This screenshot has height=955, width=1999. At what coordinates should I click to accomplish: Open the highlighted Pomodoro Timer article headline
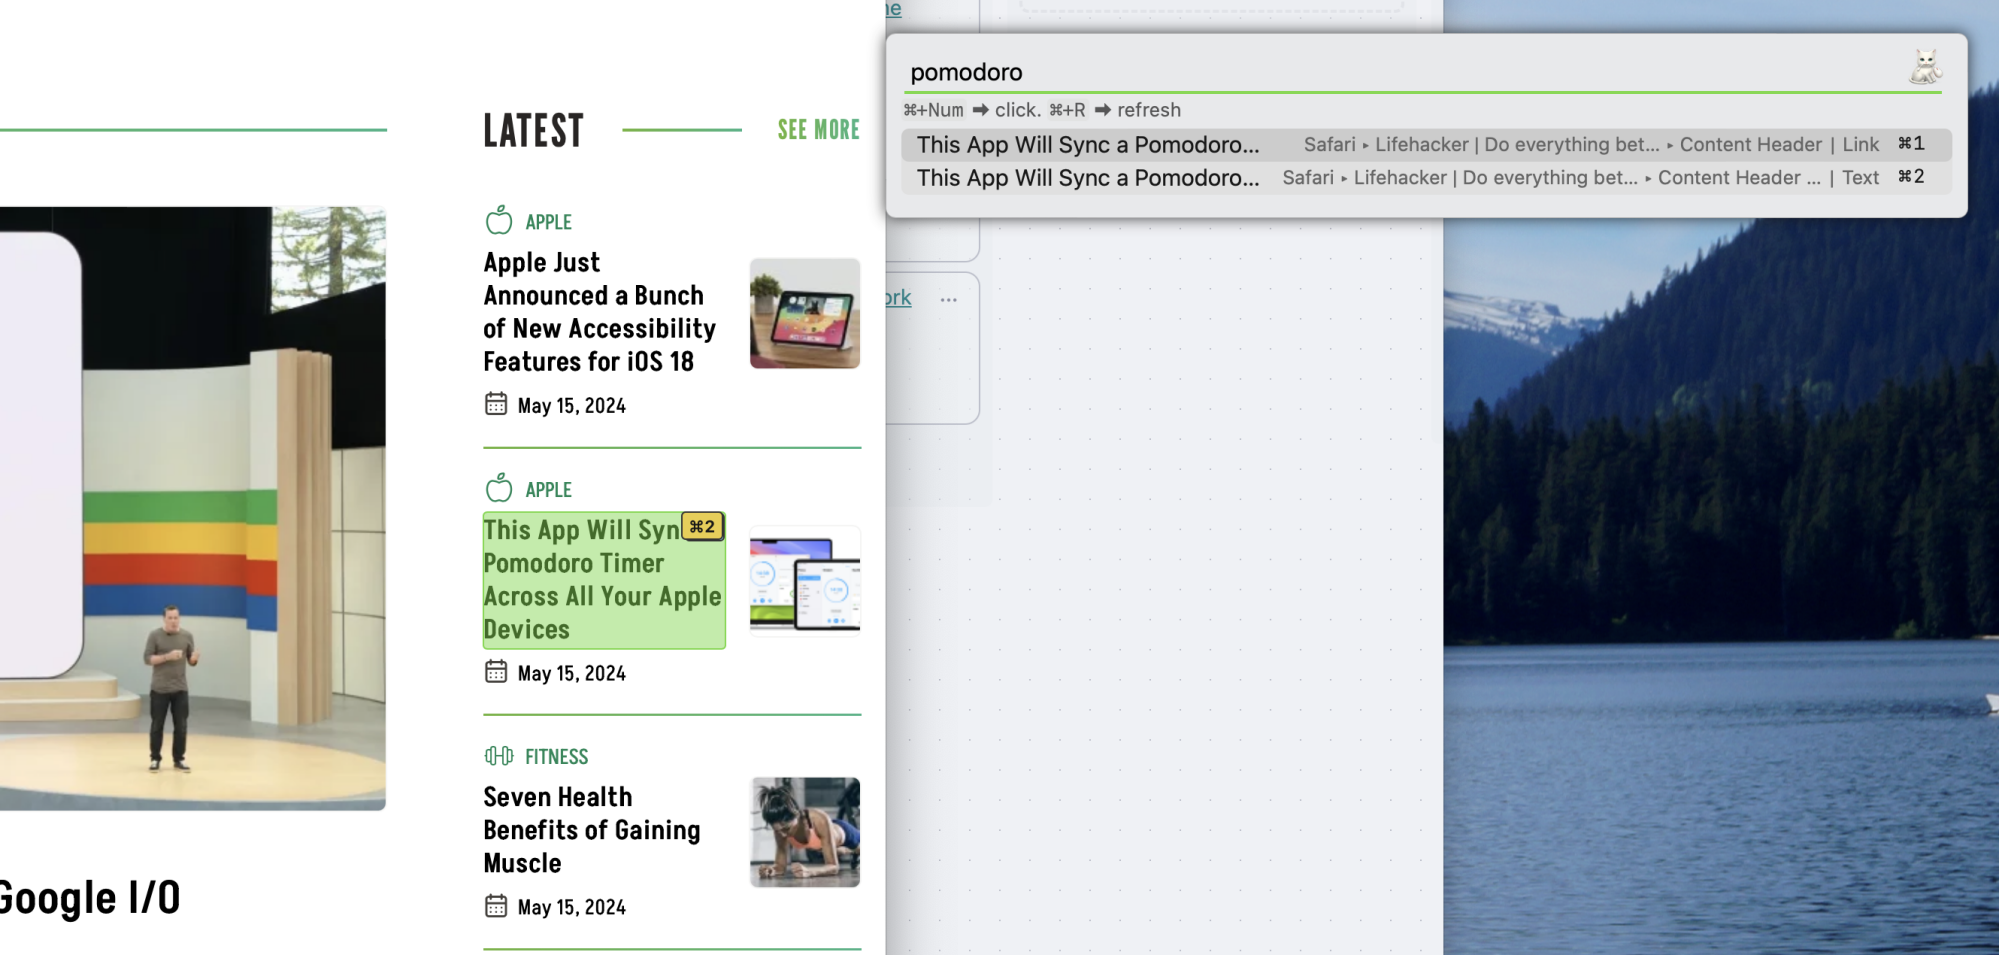[x=604, y=580]
